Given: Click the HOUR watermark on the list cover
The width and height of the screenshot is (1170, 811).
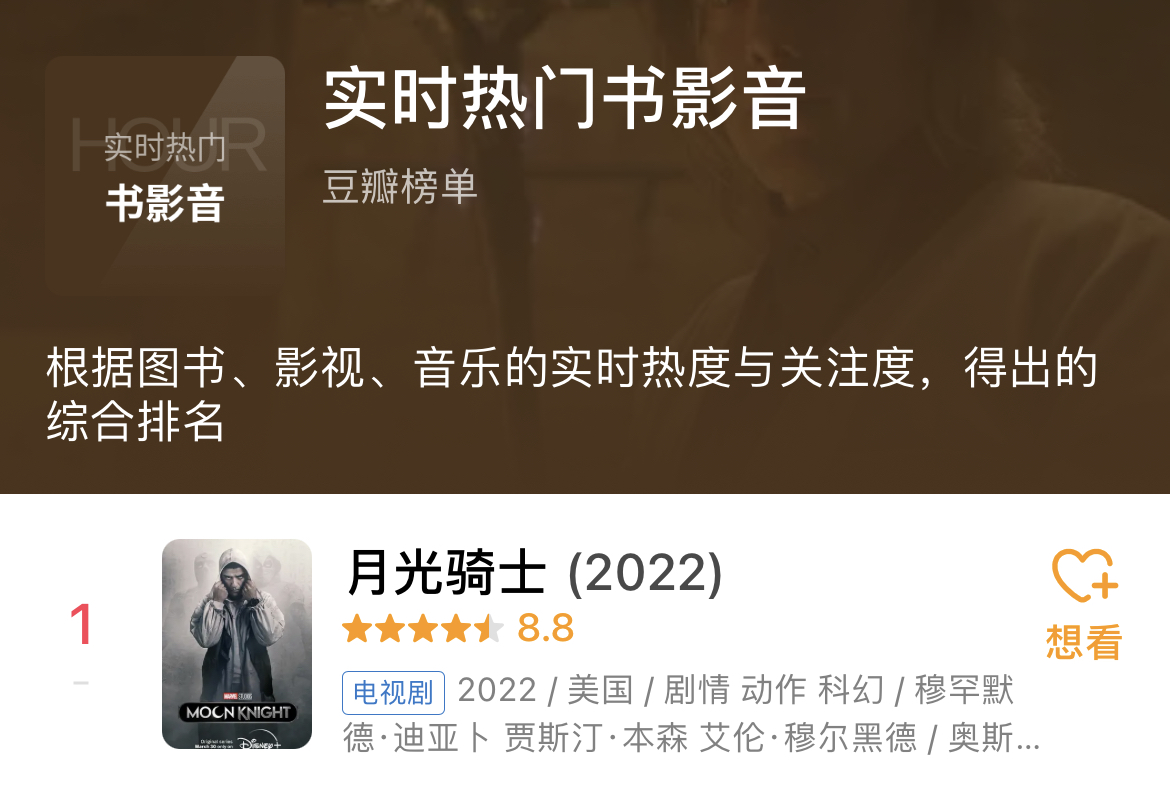Looking at the screenshot, I should 169,145.
